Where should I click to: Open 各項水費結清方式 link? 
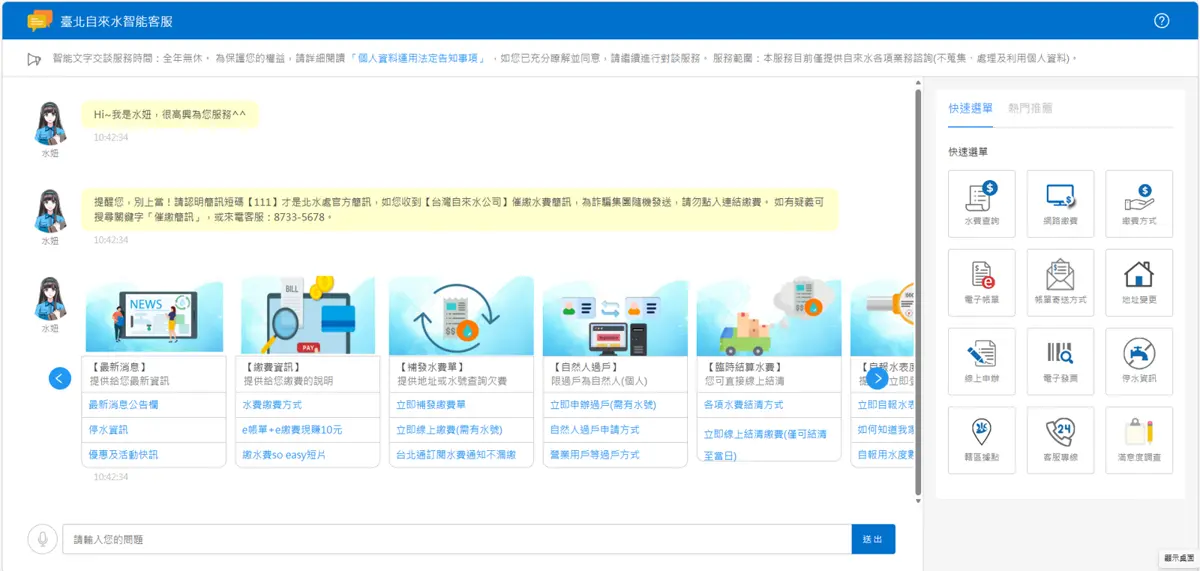743,405
